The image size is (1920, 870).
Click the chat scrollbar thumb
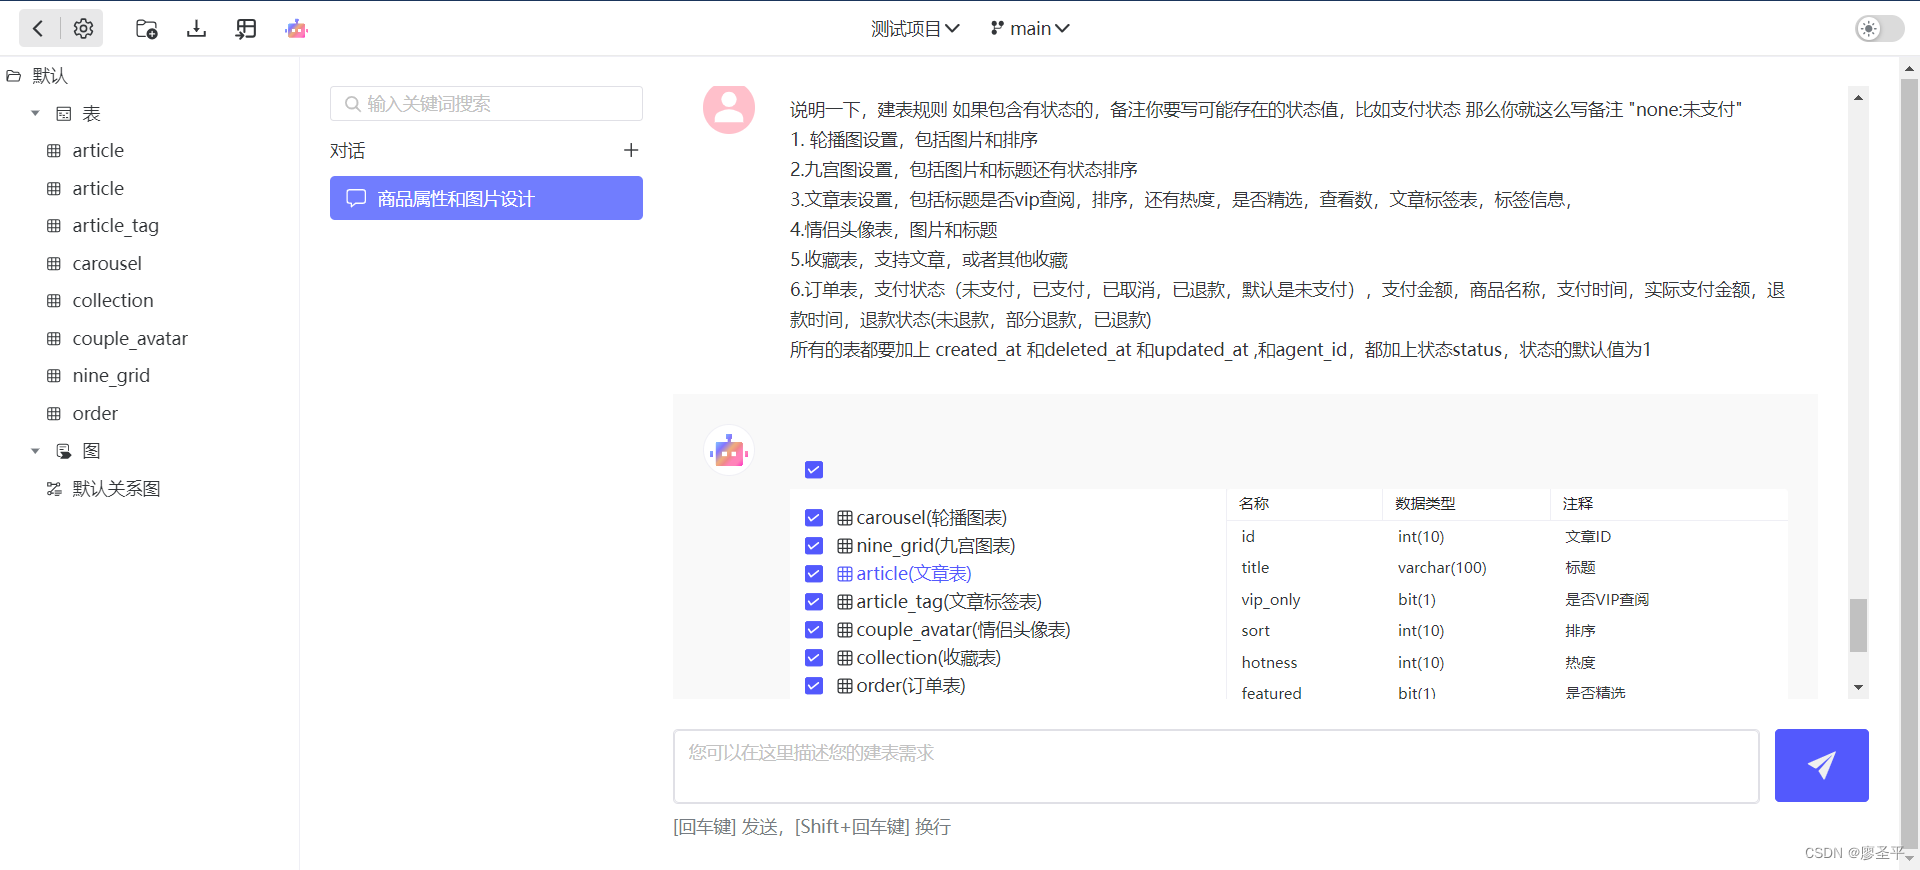(1858, 625)
